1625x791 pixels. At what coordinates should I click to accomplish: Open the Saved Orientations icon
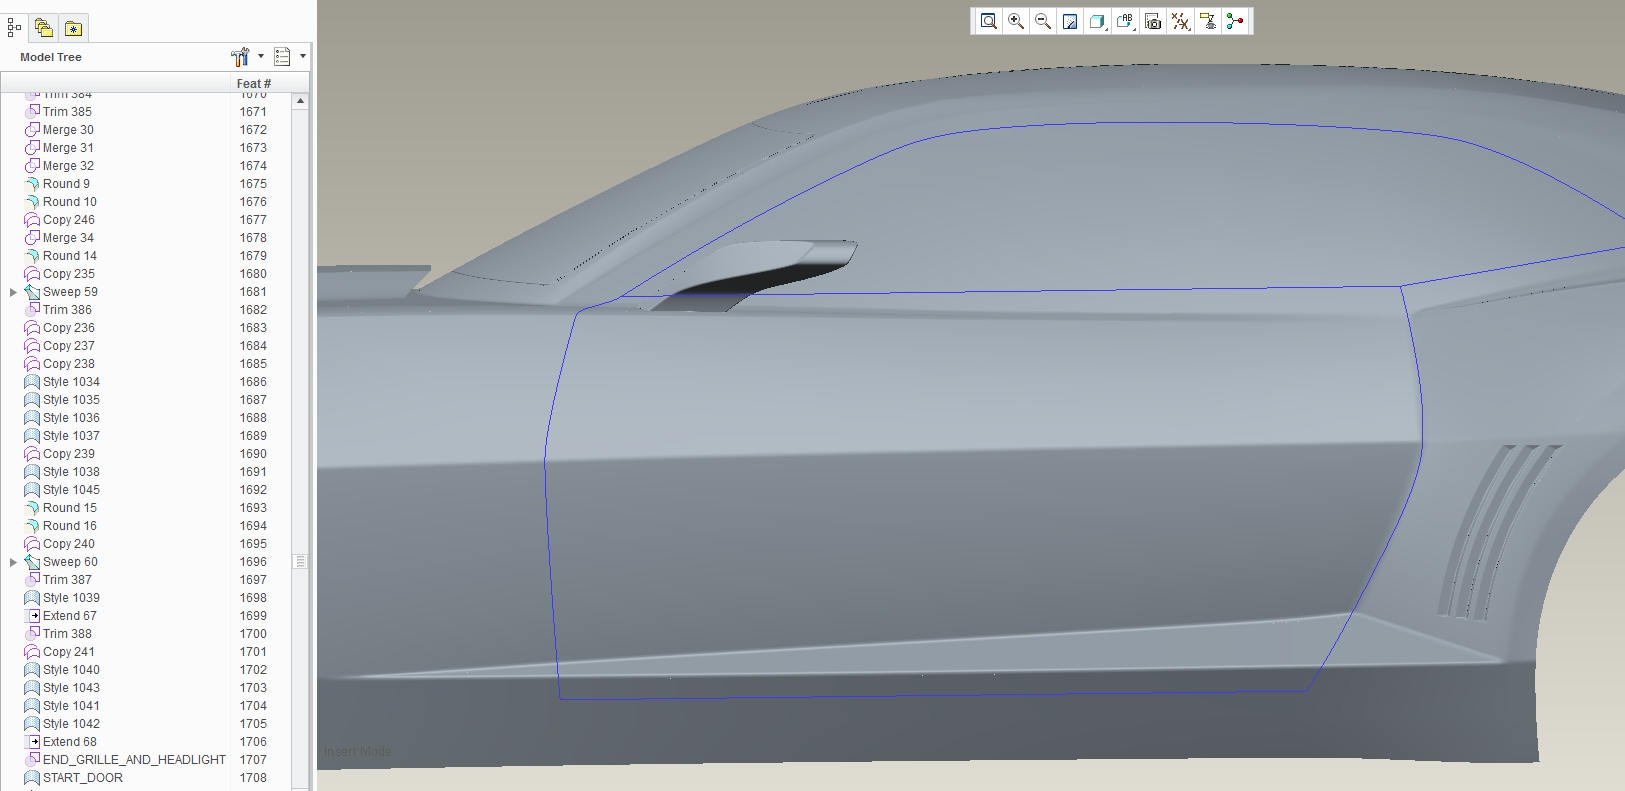tap(1125, 21)
